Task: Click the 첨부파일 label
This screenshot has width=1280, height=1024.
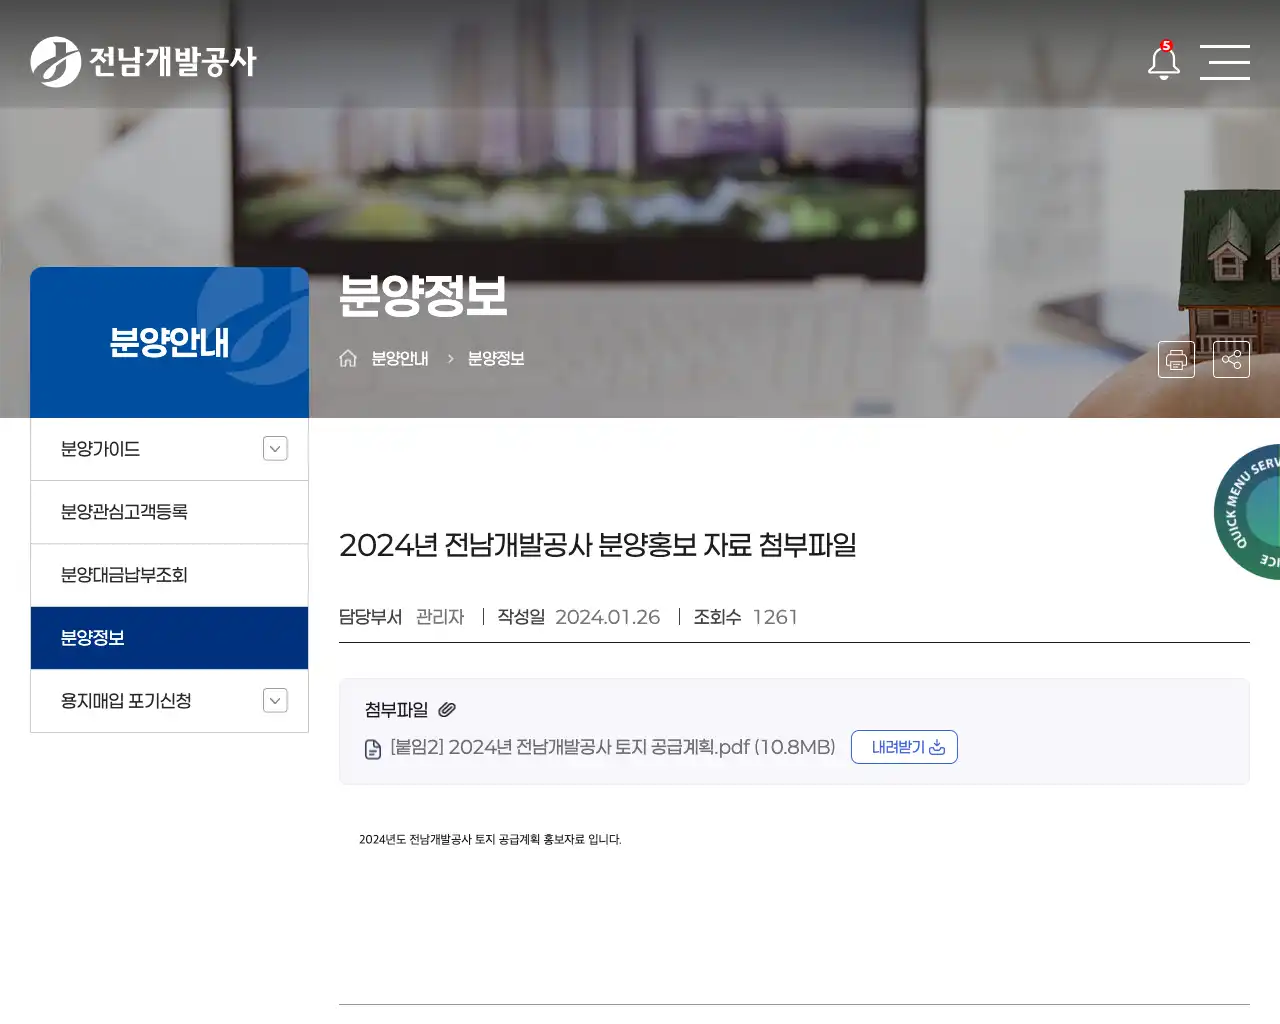Action: coord(396,710)
